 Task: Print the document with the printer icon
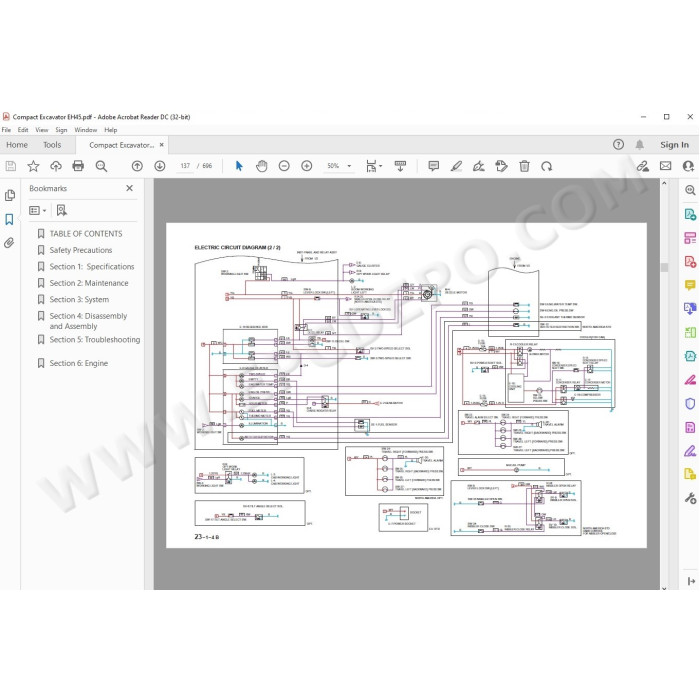pos(78,166)
